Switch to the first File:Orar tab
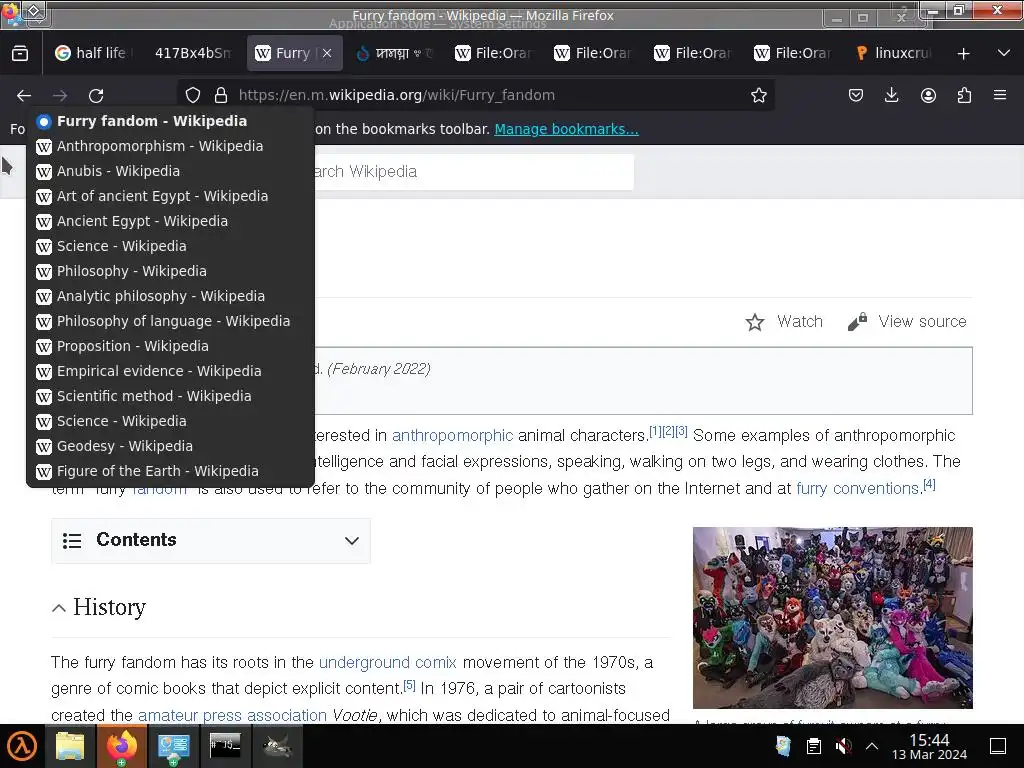This screenshot has height=768, width=1024. coord(494,53)
